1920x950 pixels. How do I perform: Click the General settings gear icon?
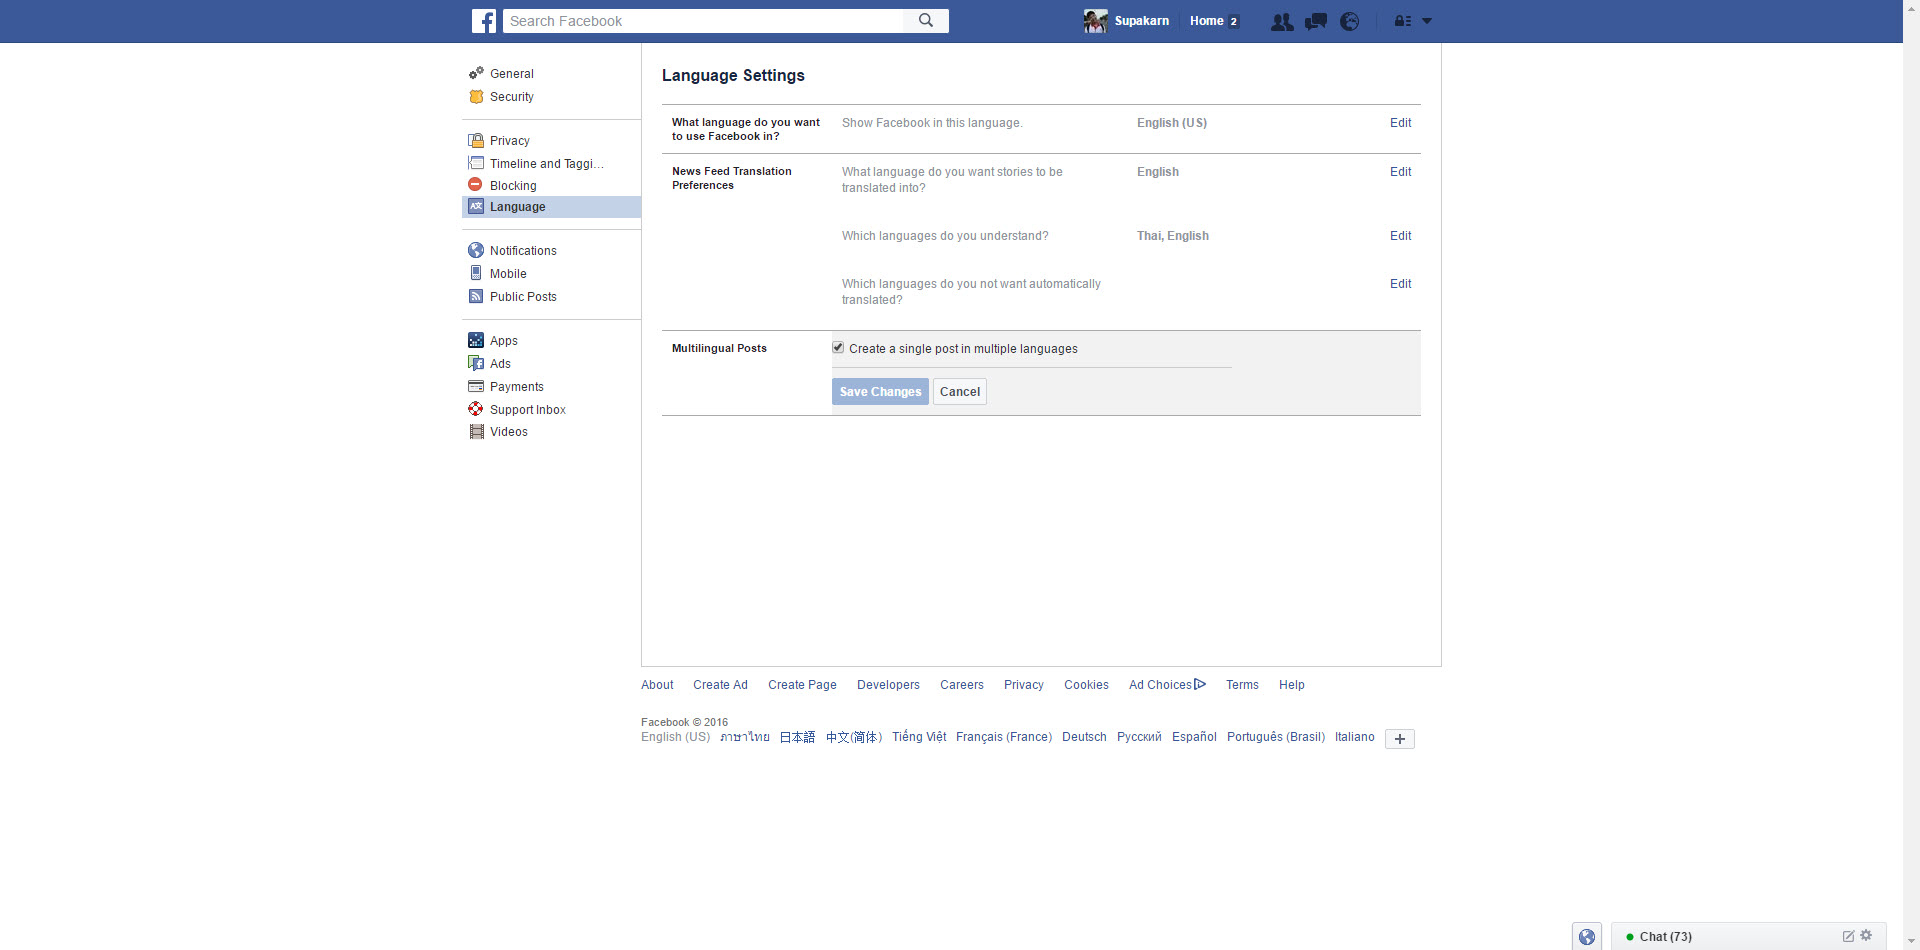(x=476, y=73)
